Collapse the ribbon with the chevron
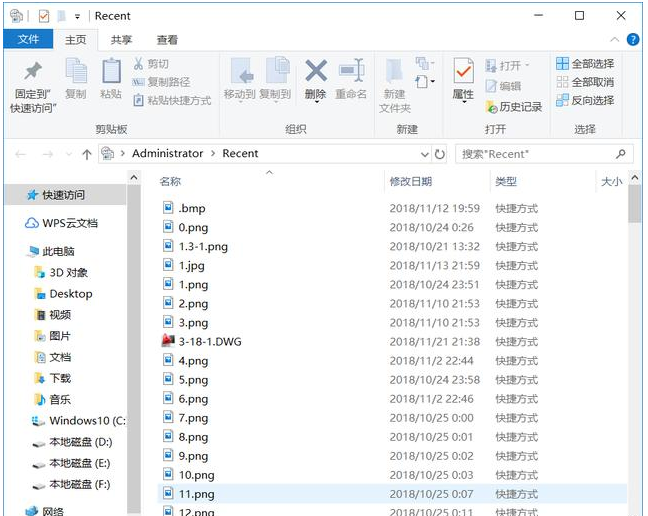This screenshot has height=516, width=648. pos(615,40)
